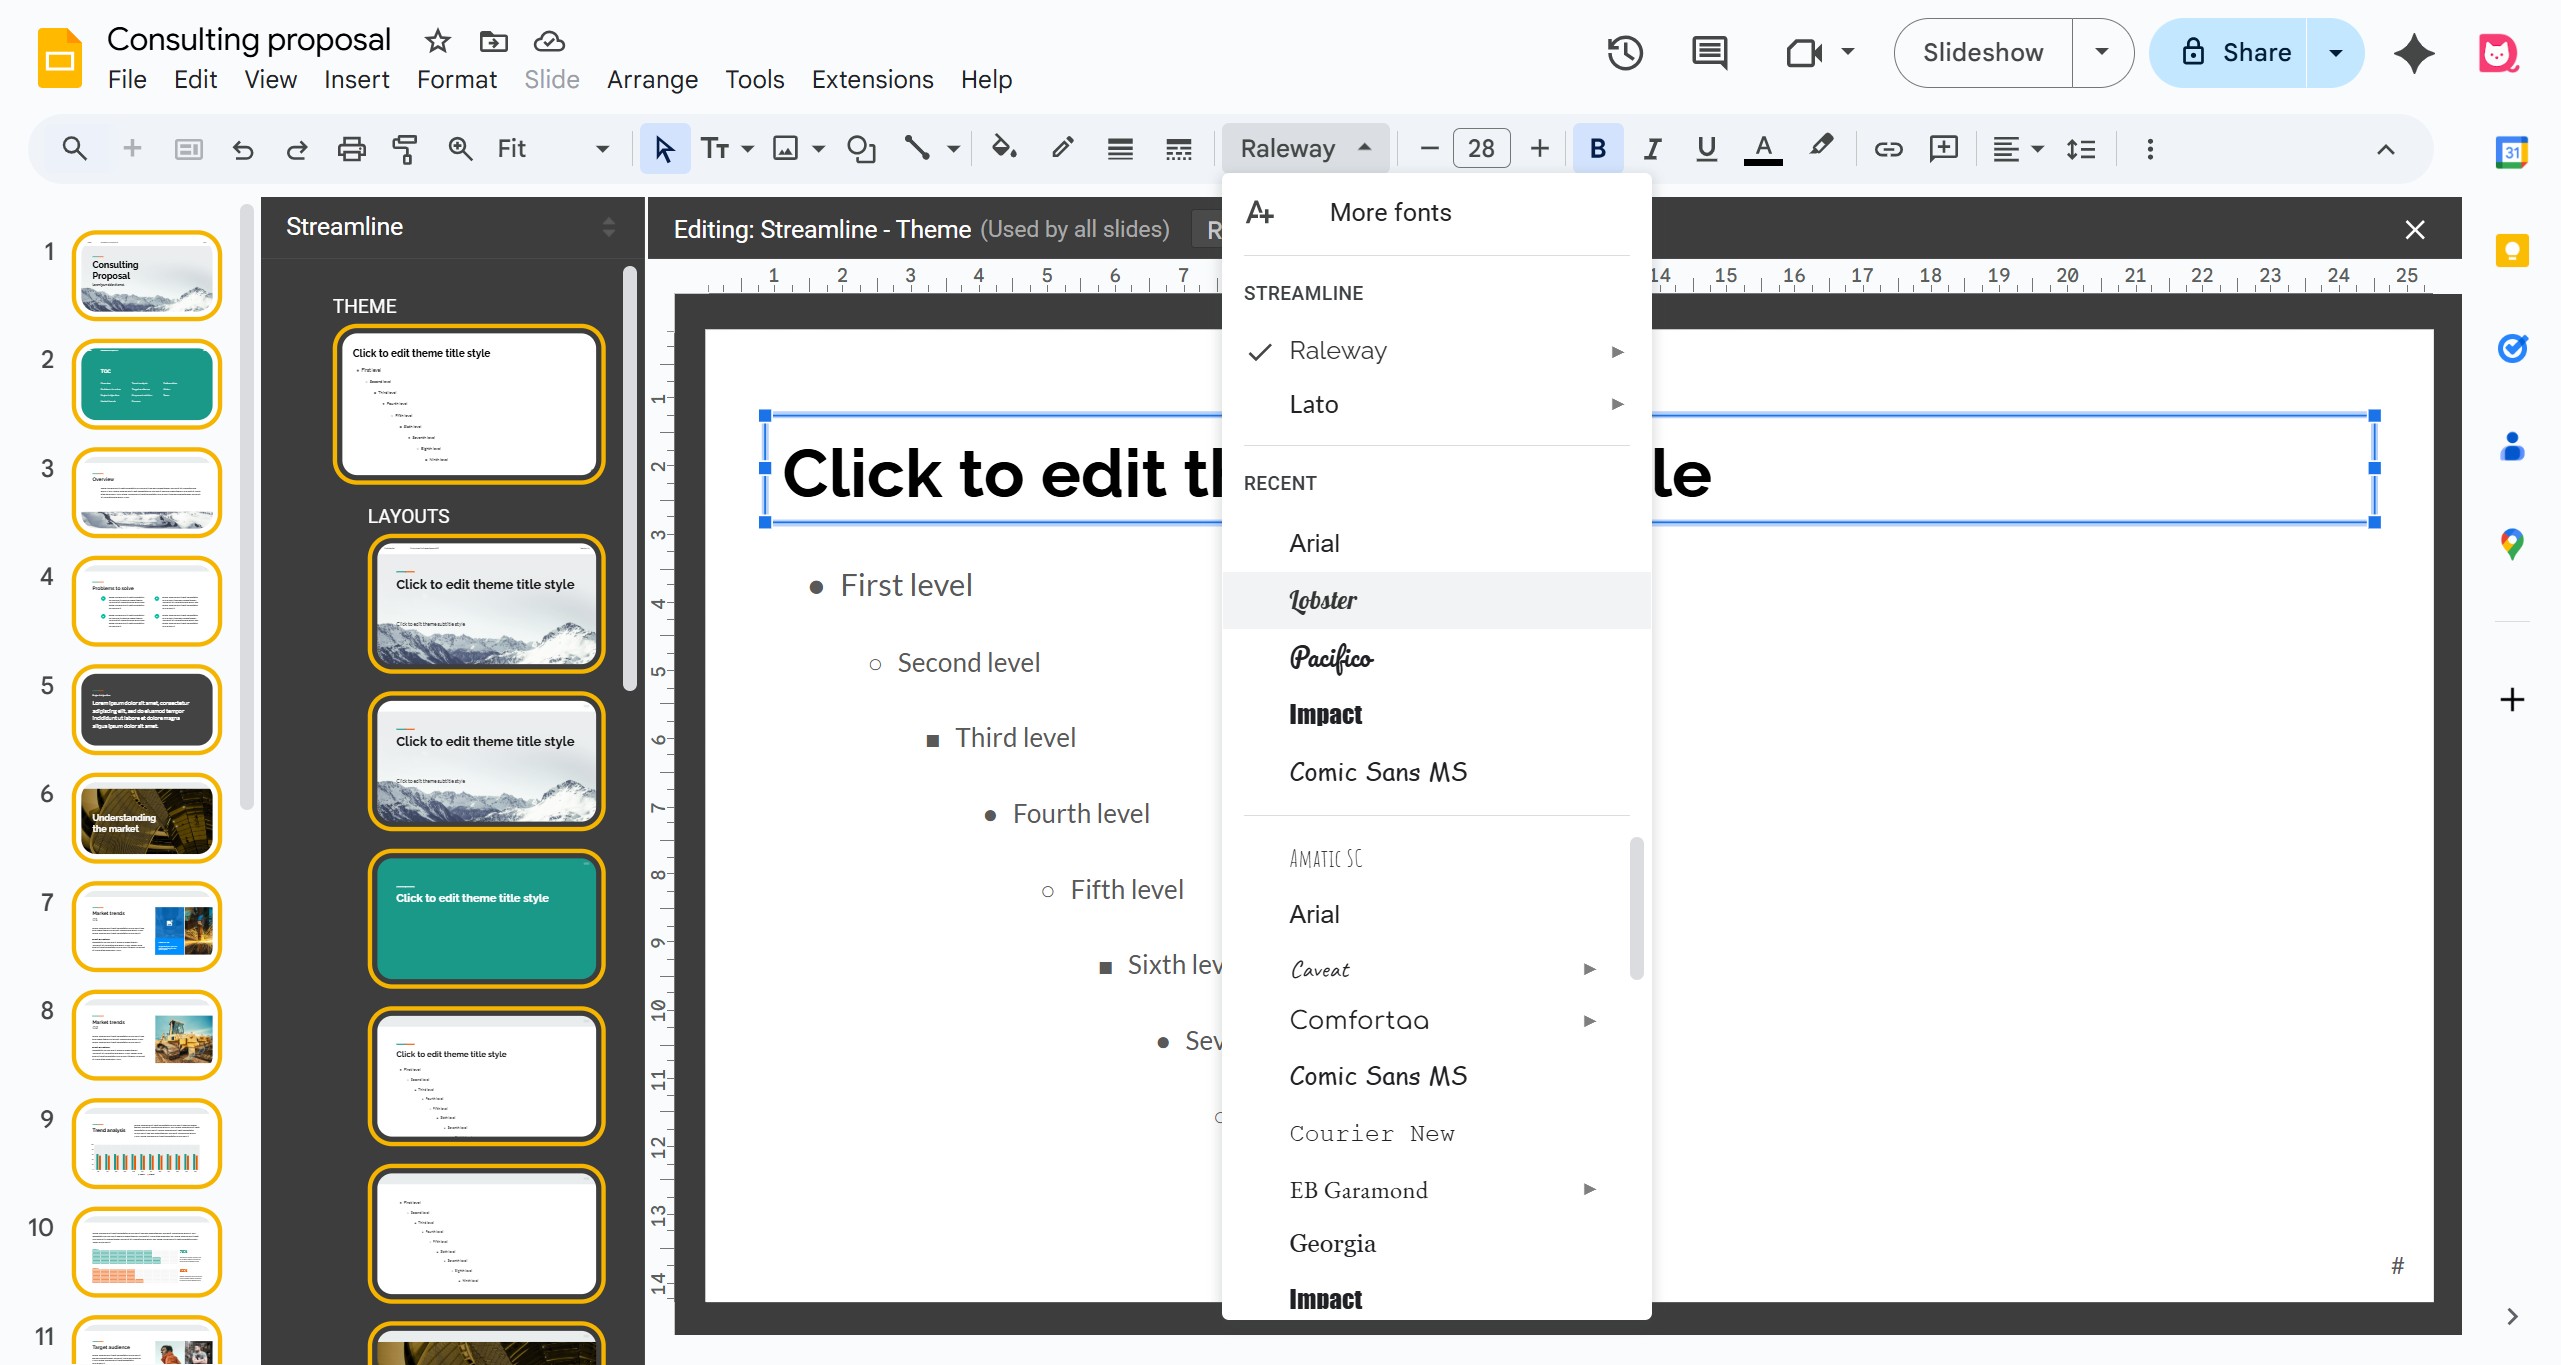
Task: Toggle bold formatting
Action: (x=1597, y=149)
